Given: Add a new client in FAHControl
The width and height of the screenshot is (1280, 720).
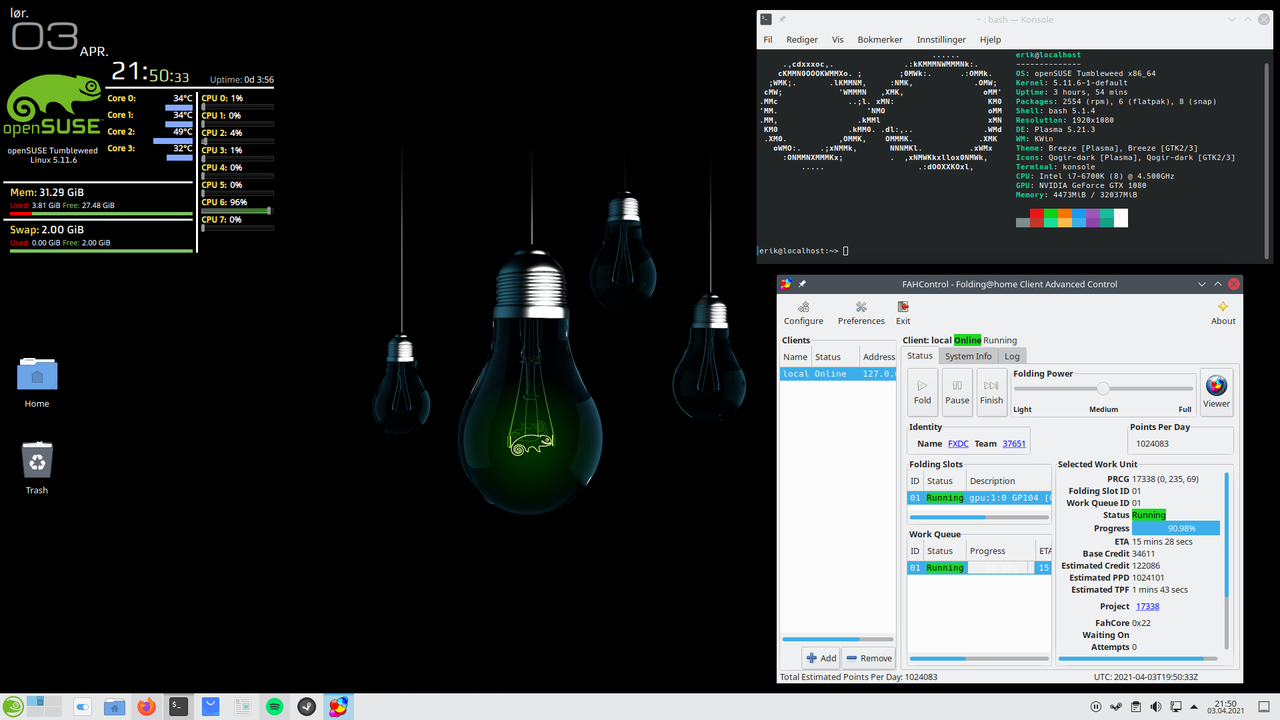Looking at the screenshot, I should coord(820,657).
